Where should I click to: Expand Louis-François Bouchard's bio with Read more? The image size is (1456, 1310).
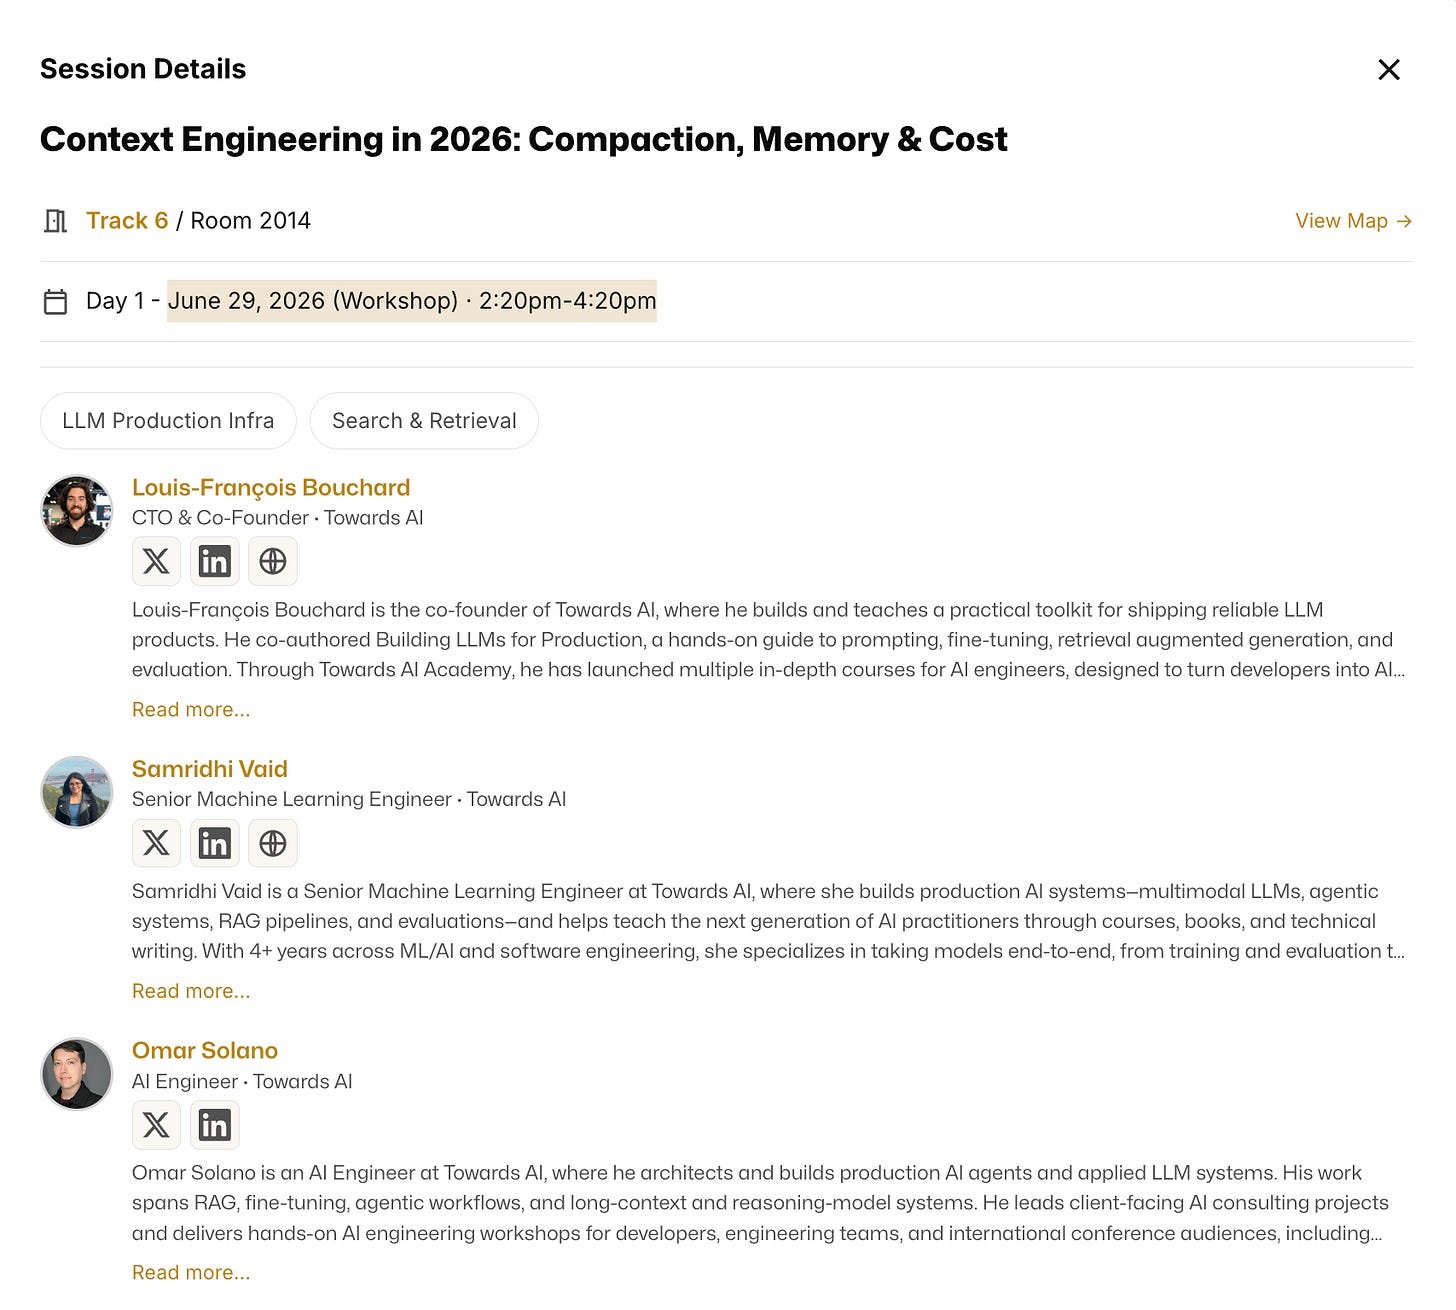click(x=191, y=709)
